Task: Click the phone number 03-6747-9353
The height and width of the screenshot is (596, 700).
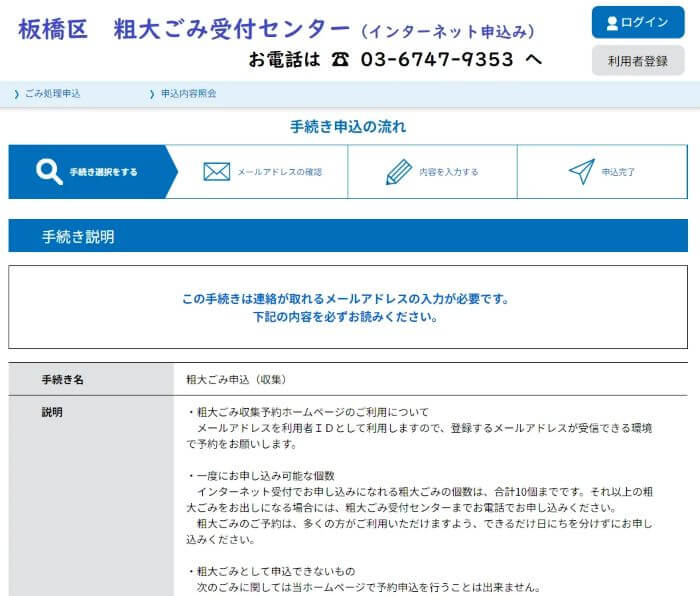Action: (x=437, y=59)
